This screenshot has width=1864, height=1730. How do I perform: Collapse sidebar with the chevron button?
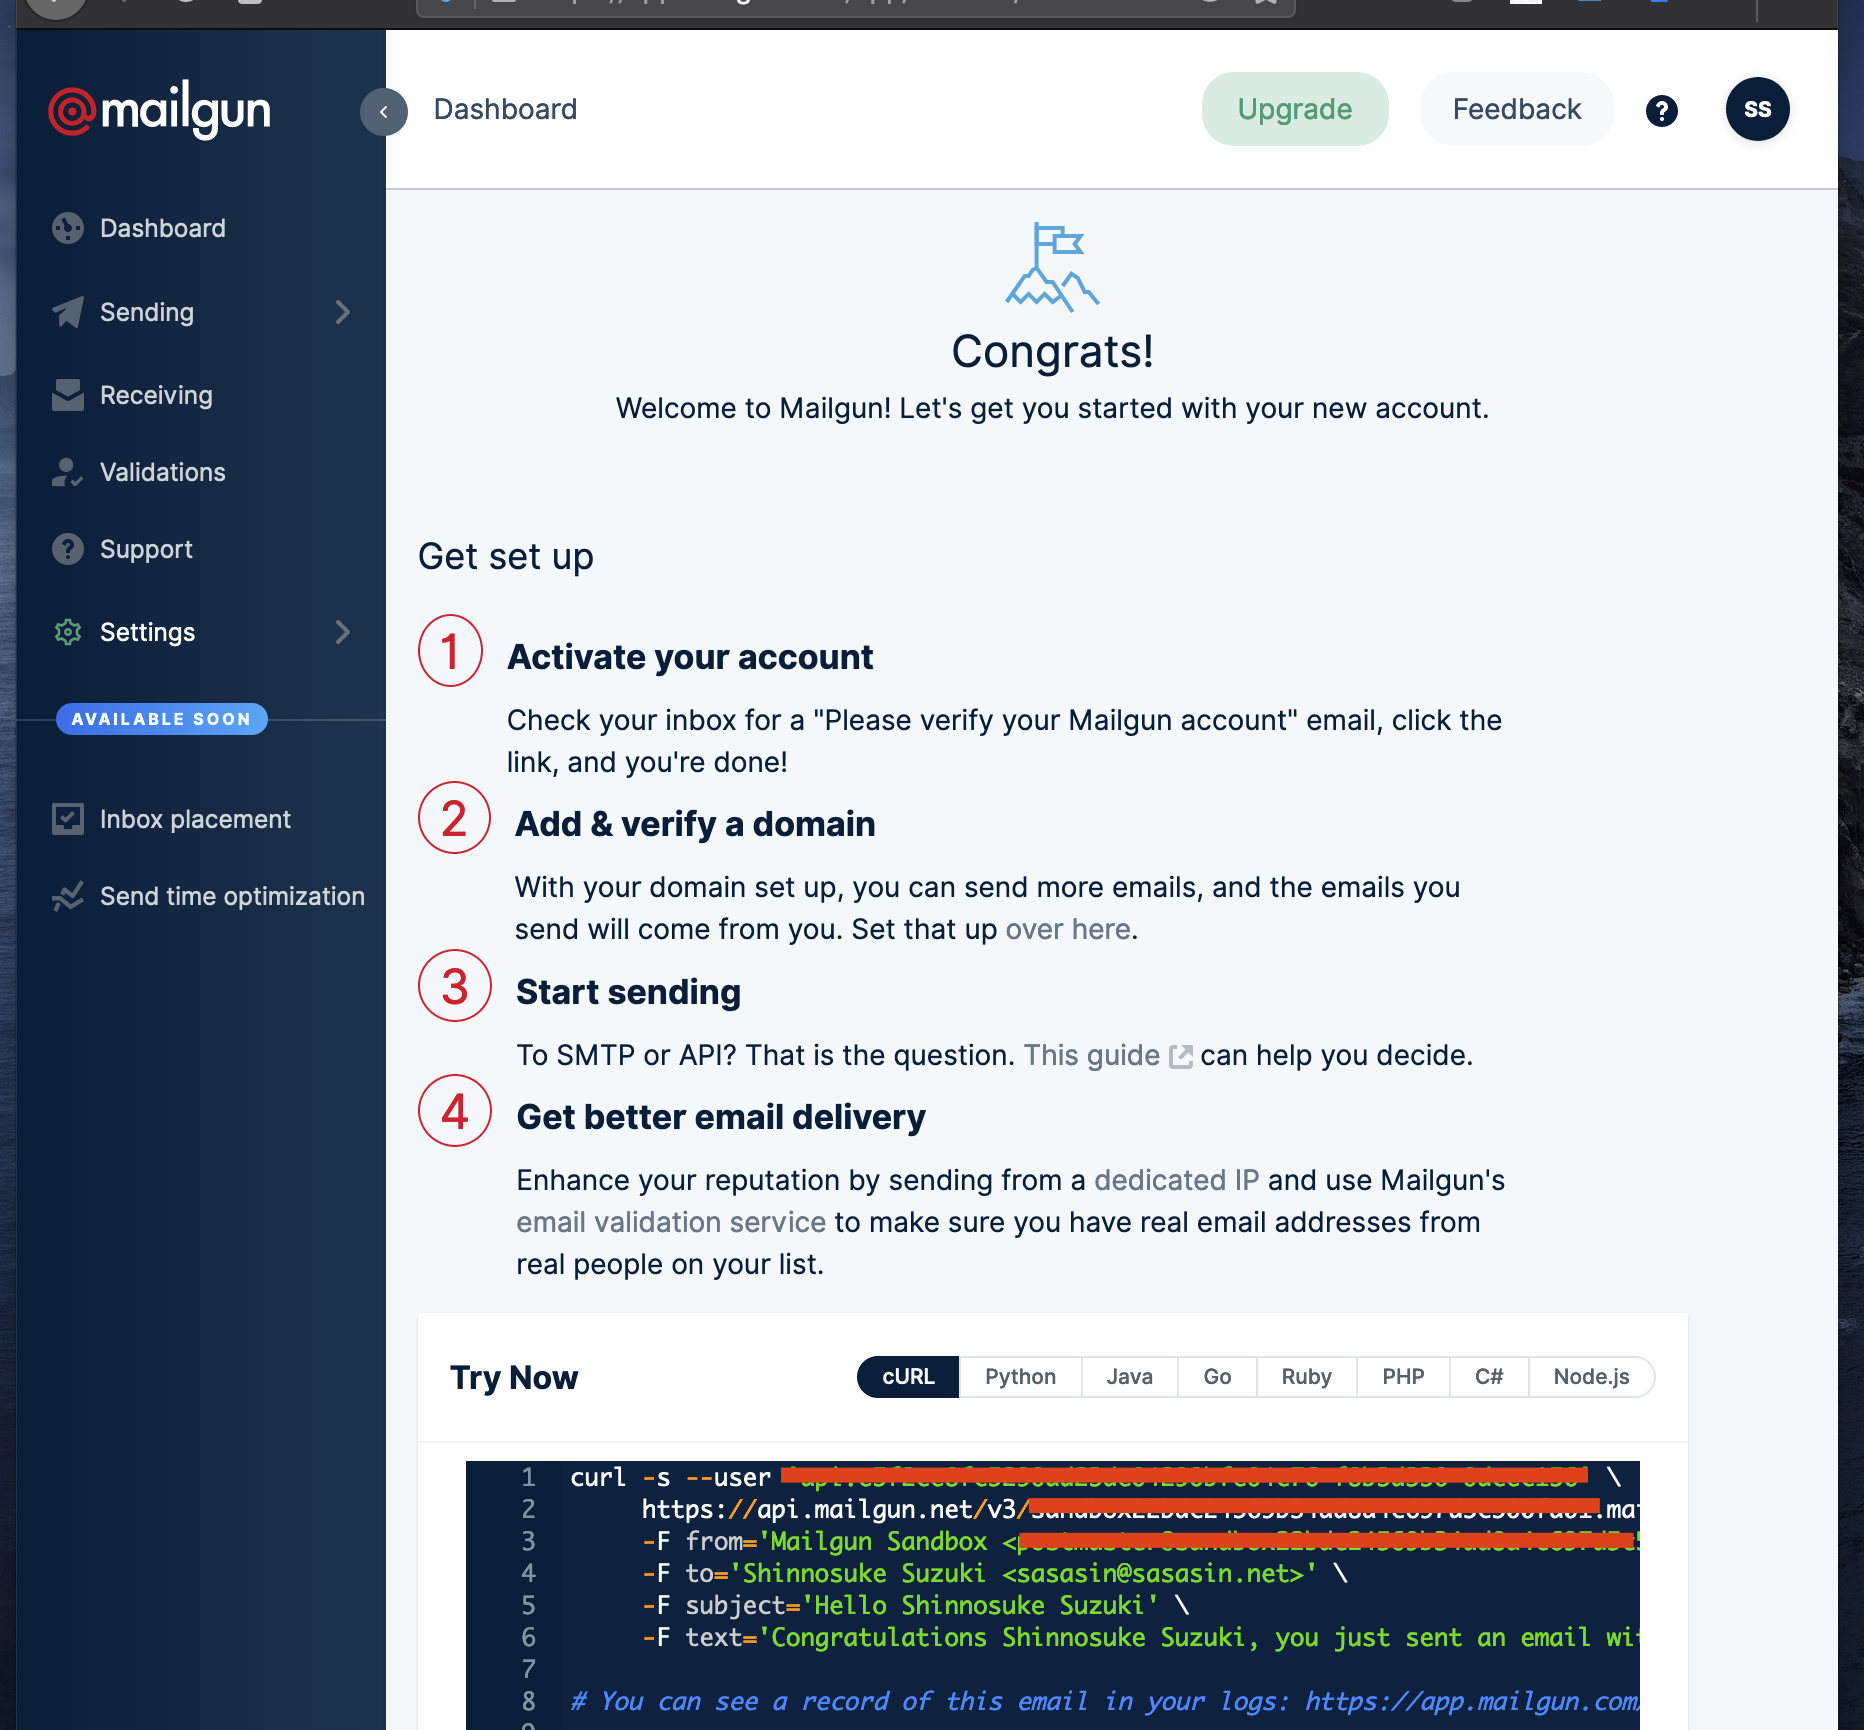pyautogui.click(x=384, y=112)
